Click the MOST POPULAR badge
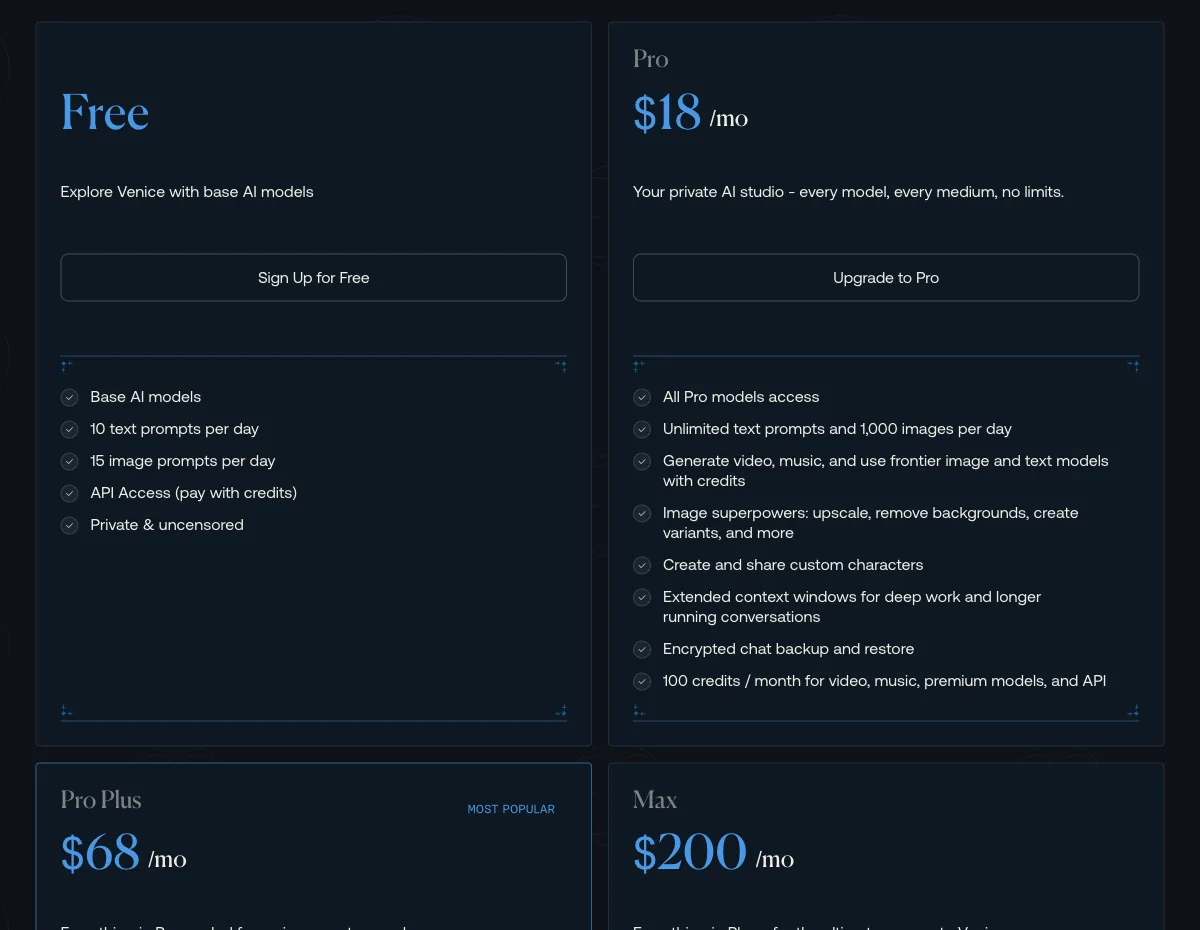1200x930 pixels. 511,809
